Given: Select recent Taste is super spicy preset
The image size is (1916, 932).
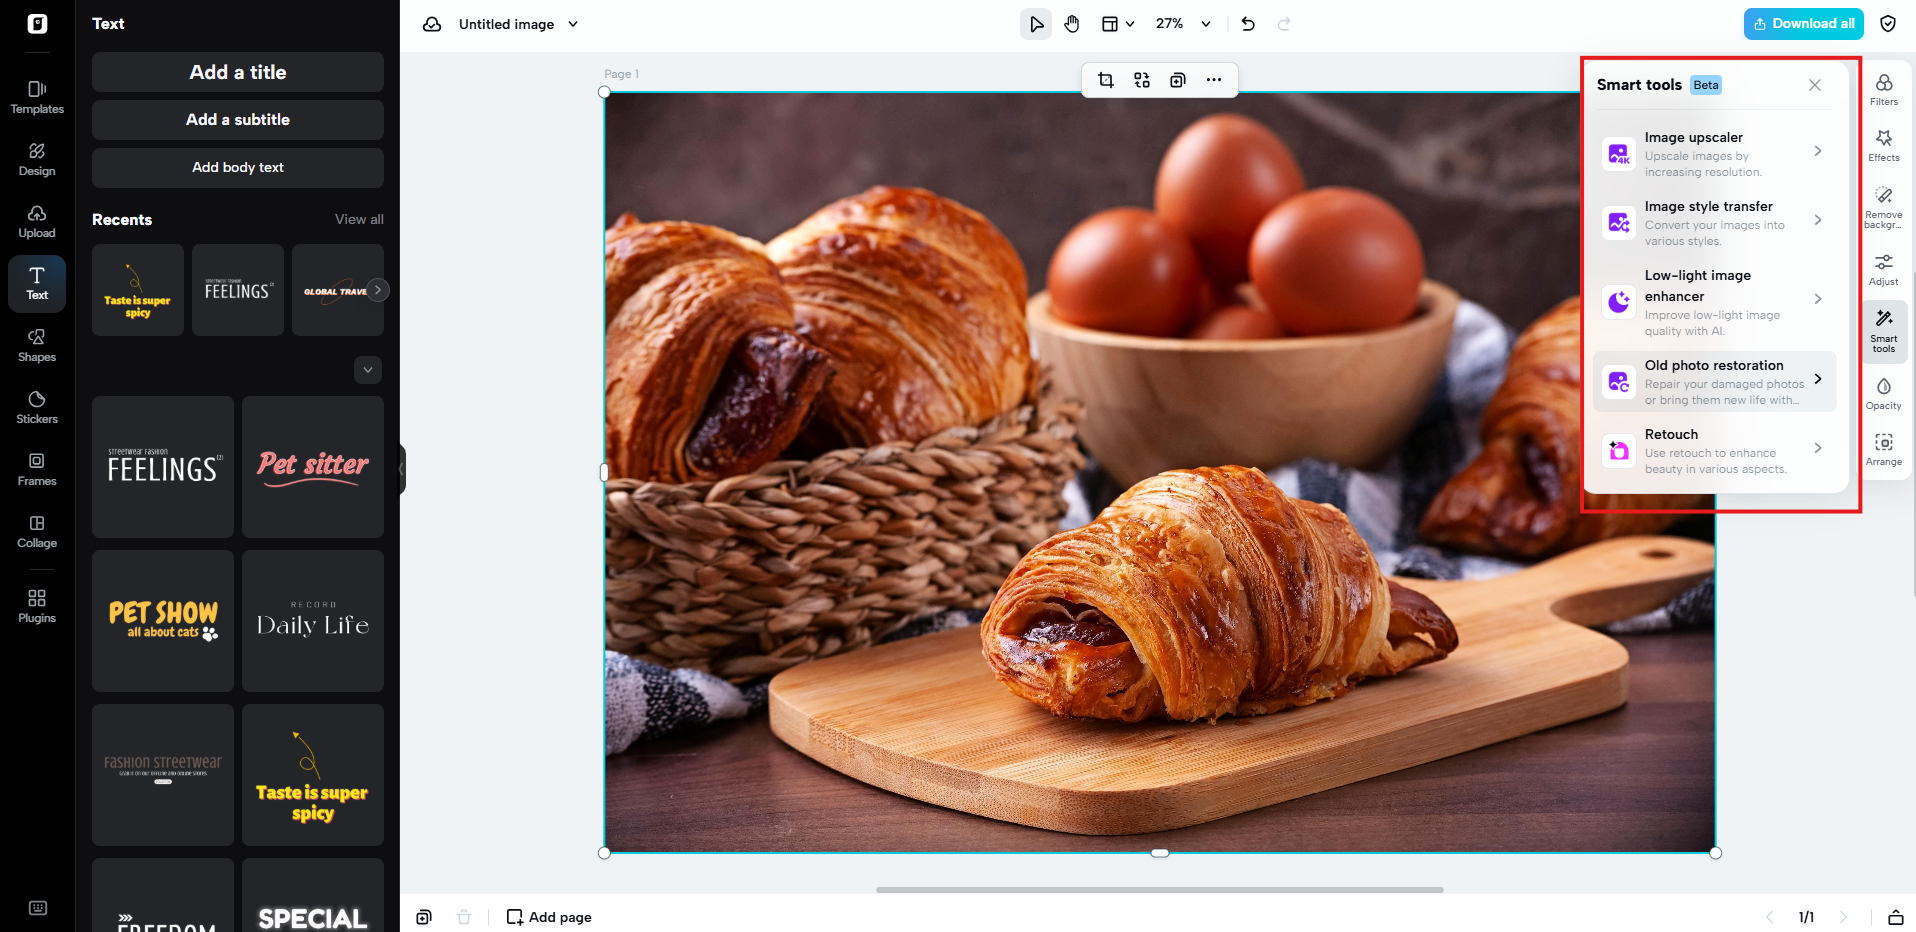Looking at the screenshot, I should click(x=138, y=290).
